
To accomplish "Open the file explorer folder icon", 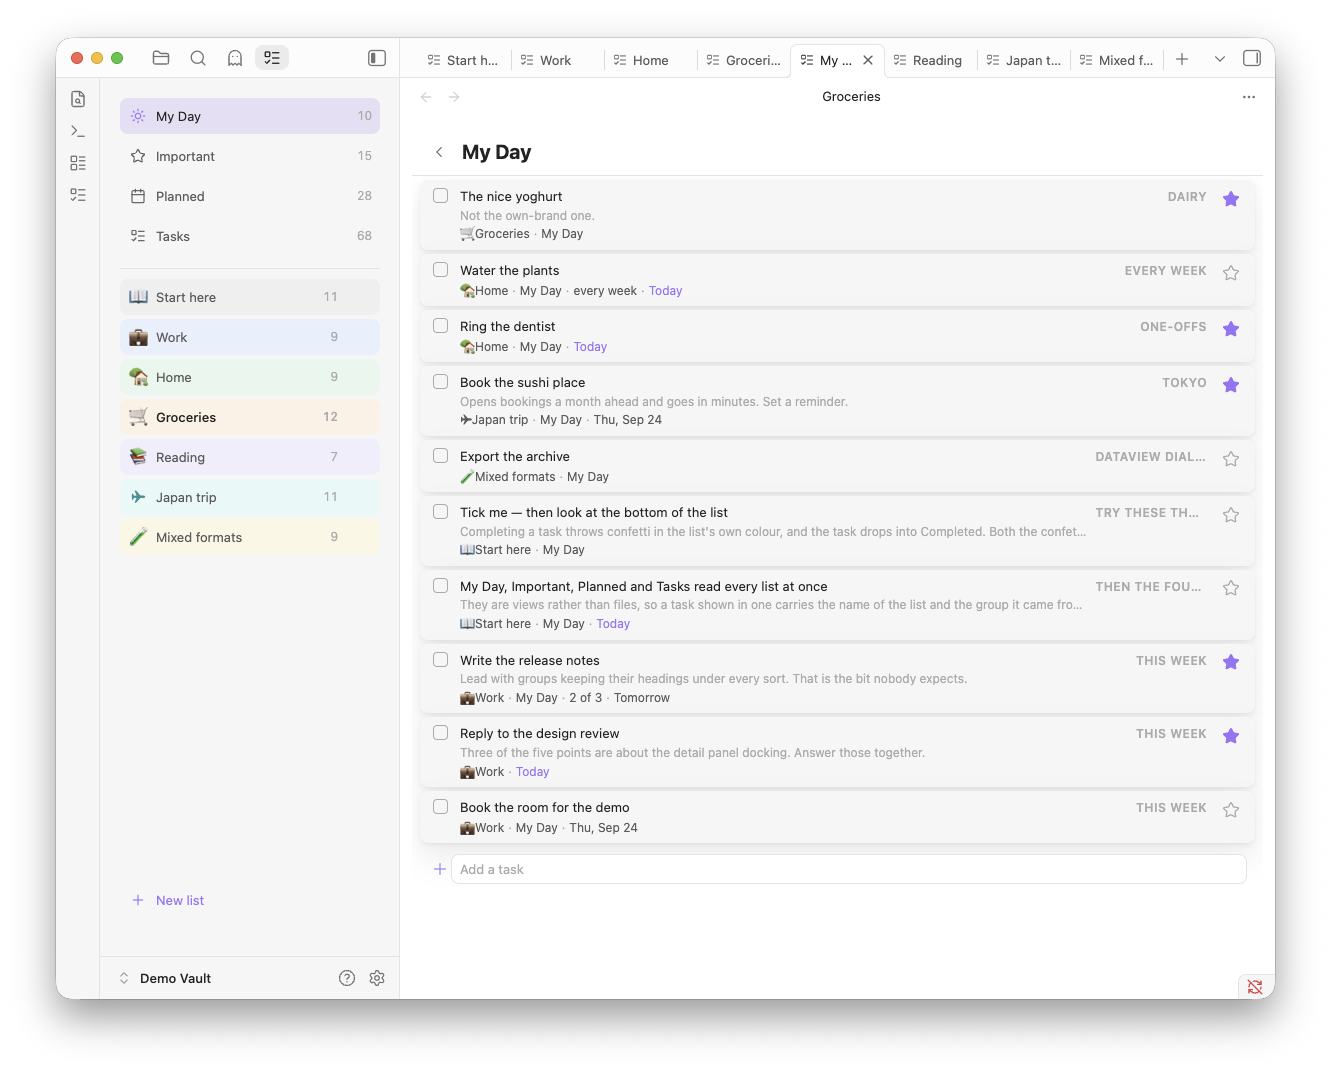I will [x=161, y=58].
